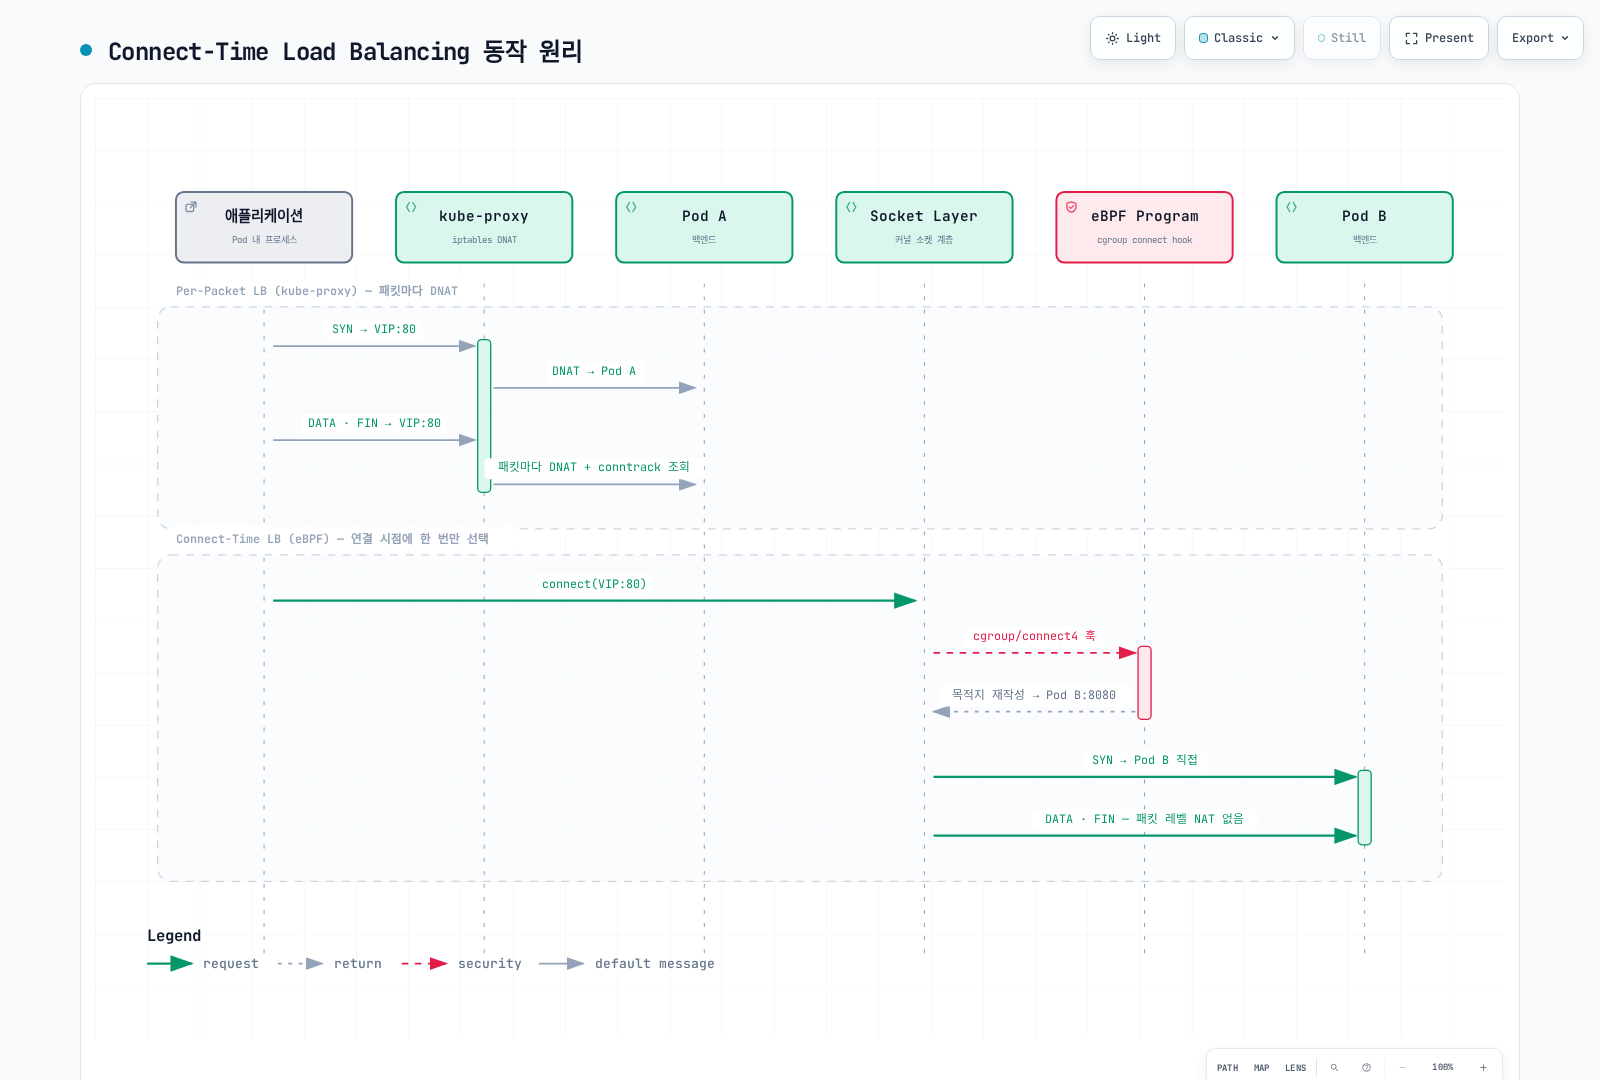Zoom in with the plus icon
This screenshot has width=1600, height=1080.
click(1483, 1068)
